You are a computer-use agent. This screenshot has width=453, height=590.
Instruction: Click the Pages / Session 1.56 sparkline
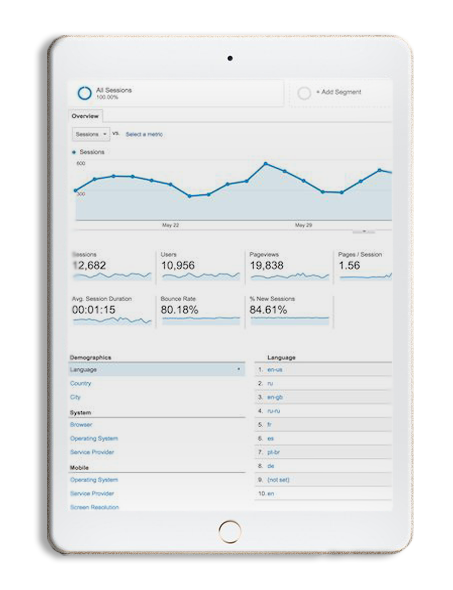click(366, 276)
